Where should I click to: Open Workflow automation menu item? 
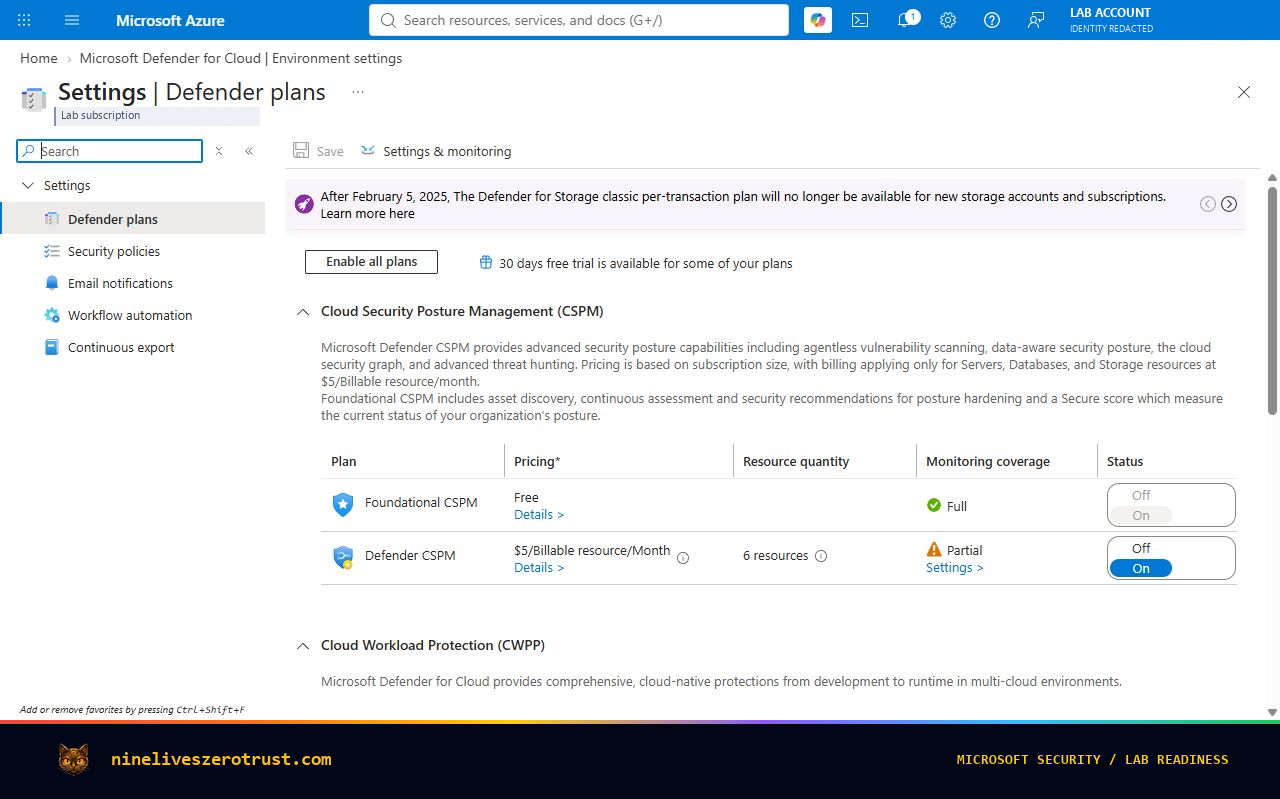[x=133, y=315]
